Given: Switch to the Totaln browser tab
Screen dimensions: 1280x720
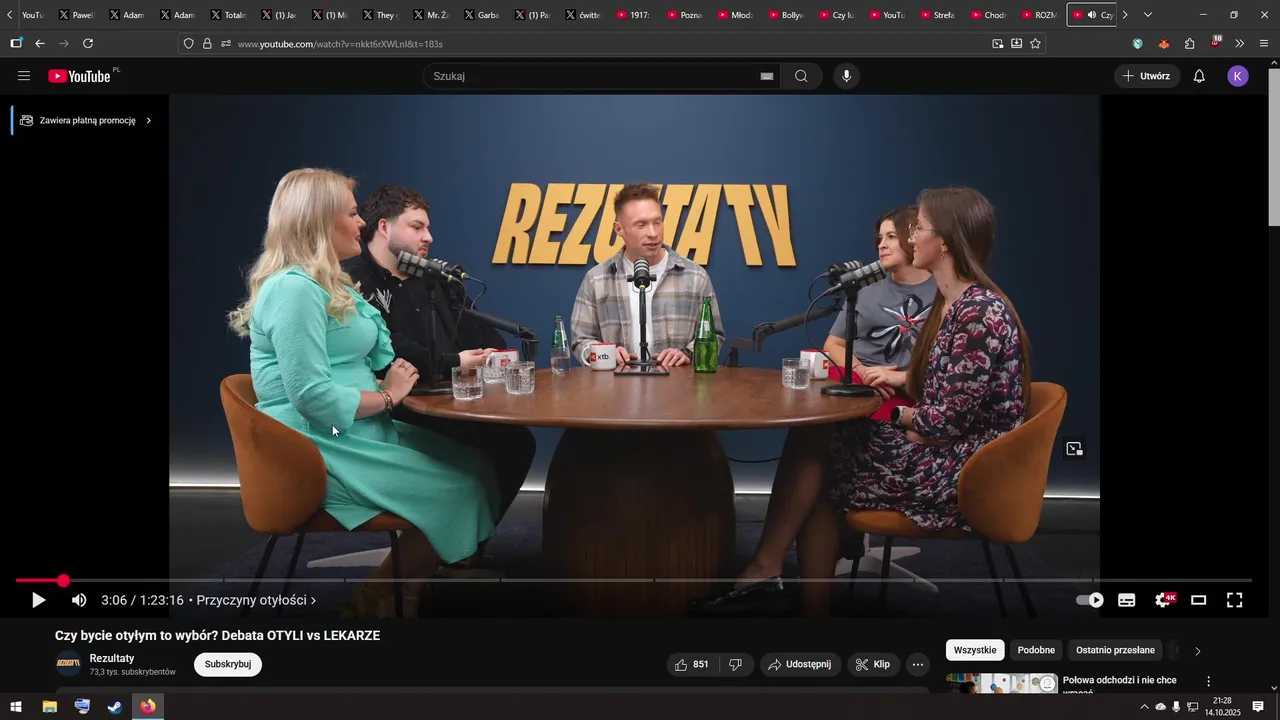Looking at the screenshot, I should pyautogui.click(x=228, y=15).
